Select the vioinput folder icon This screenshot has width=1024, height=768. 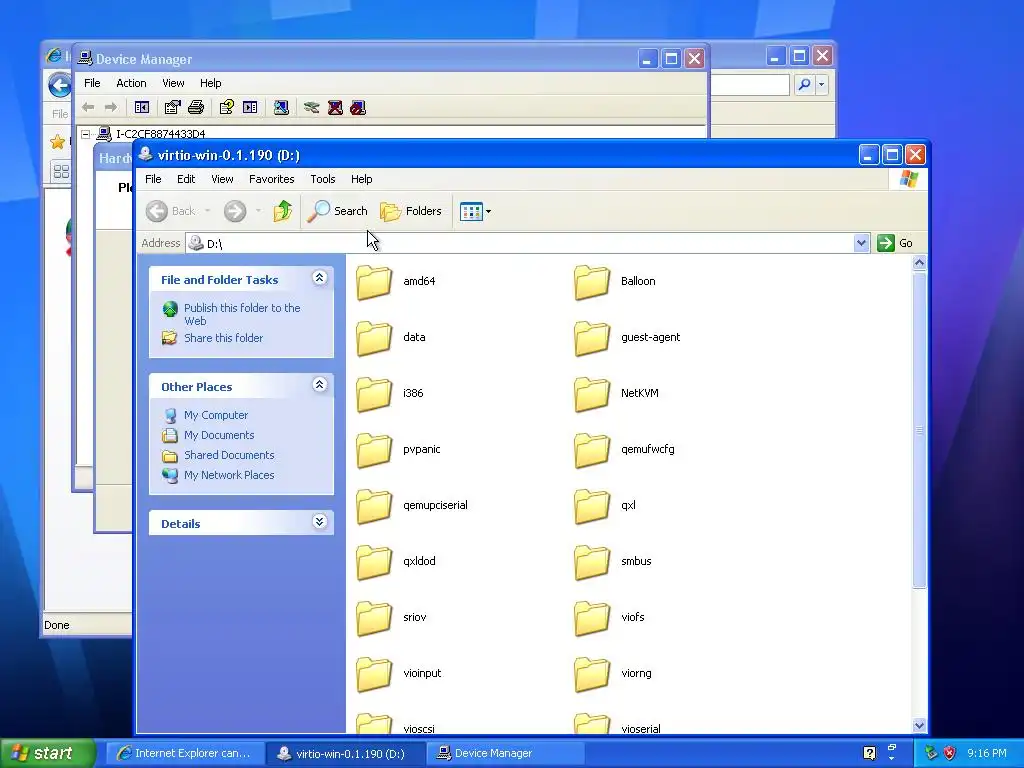coord(374,675)
